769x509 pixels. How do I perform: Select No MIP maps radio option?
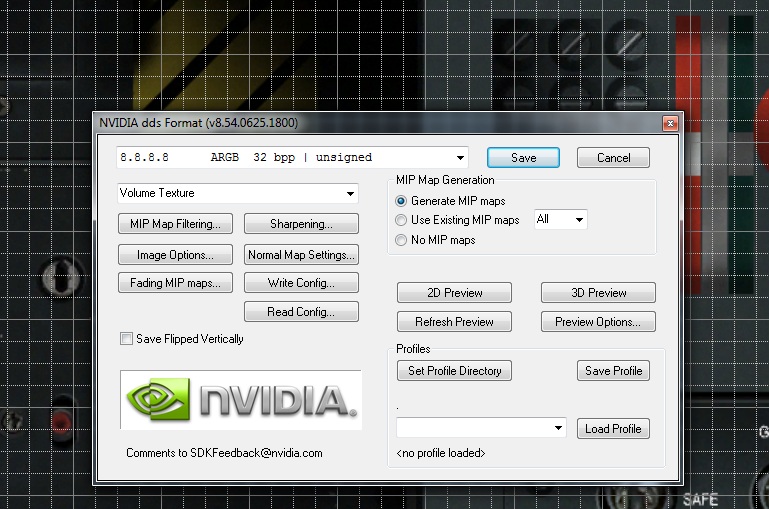pyautogui.click(x=401, y=240)
